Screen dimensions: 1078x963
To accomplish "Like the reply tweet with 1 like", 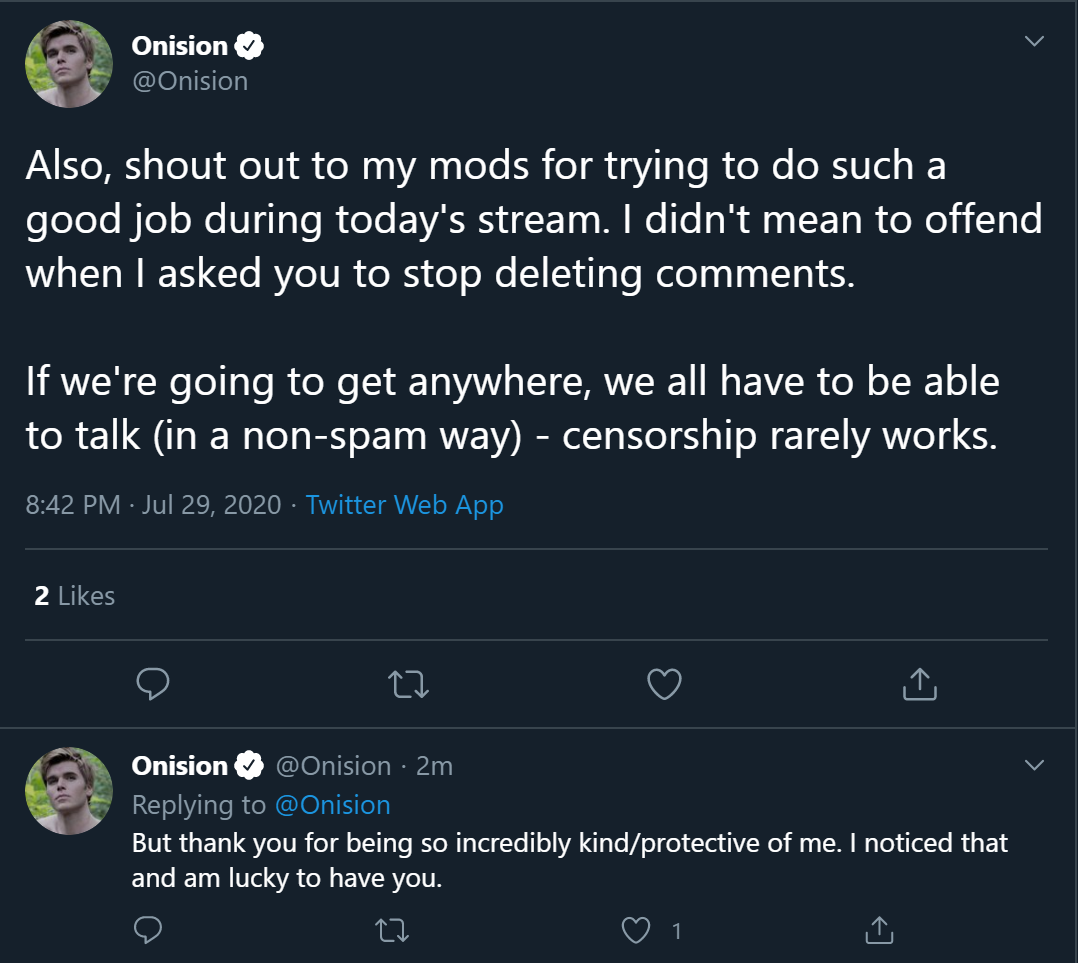I will (636, 931).
